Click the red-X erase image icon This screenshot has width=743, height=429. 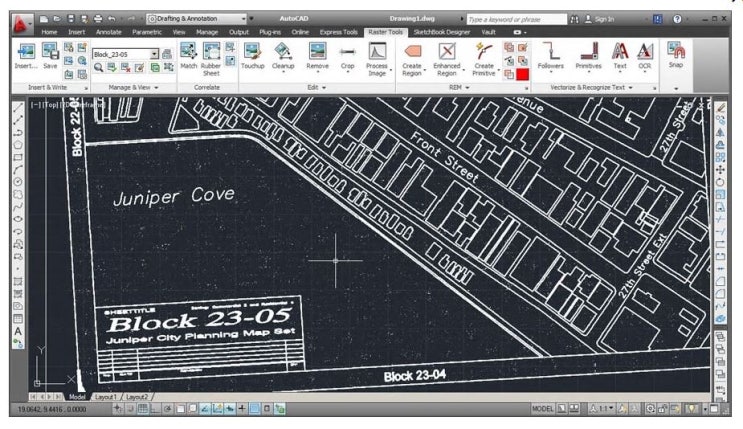[126, 67]
